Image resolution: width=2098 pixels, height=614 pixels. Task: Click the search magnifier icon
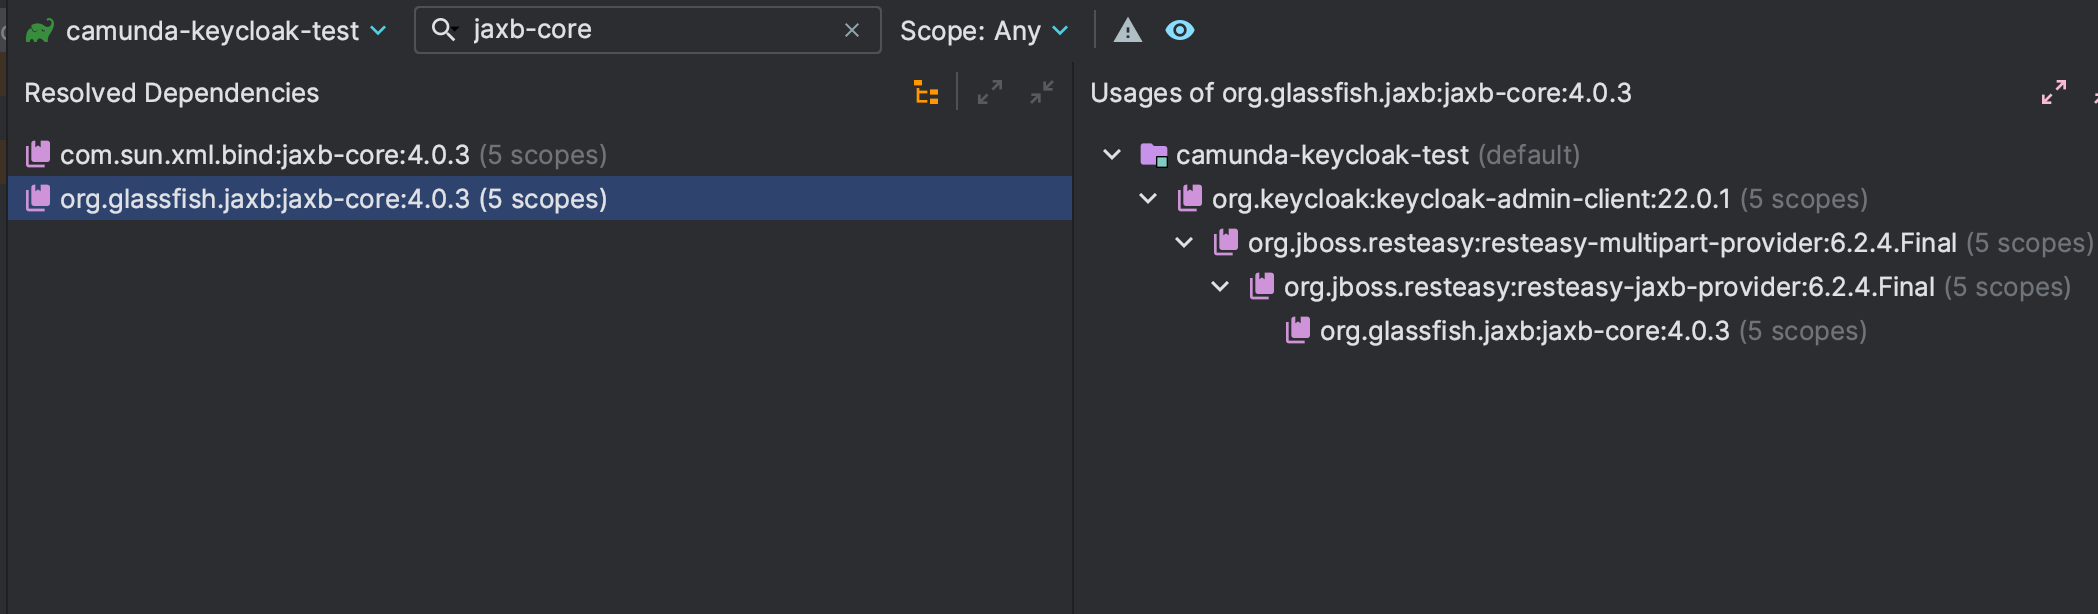443,30
